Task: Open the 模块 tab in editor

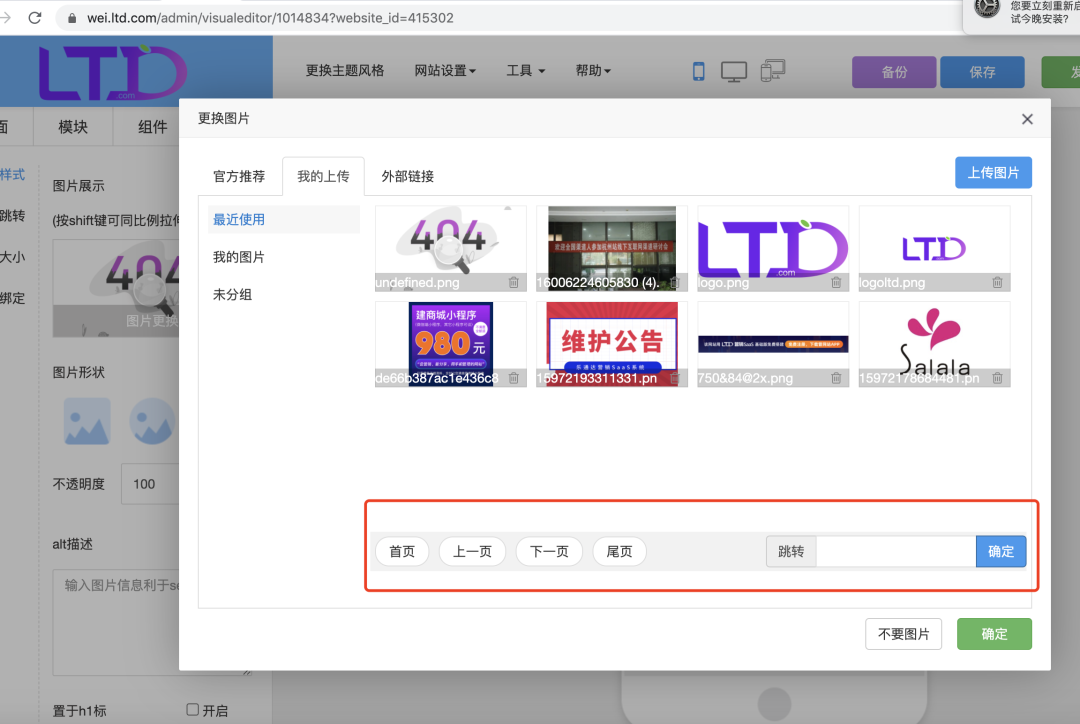Action: (73, 127)
